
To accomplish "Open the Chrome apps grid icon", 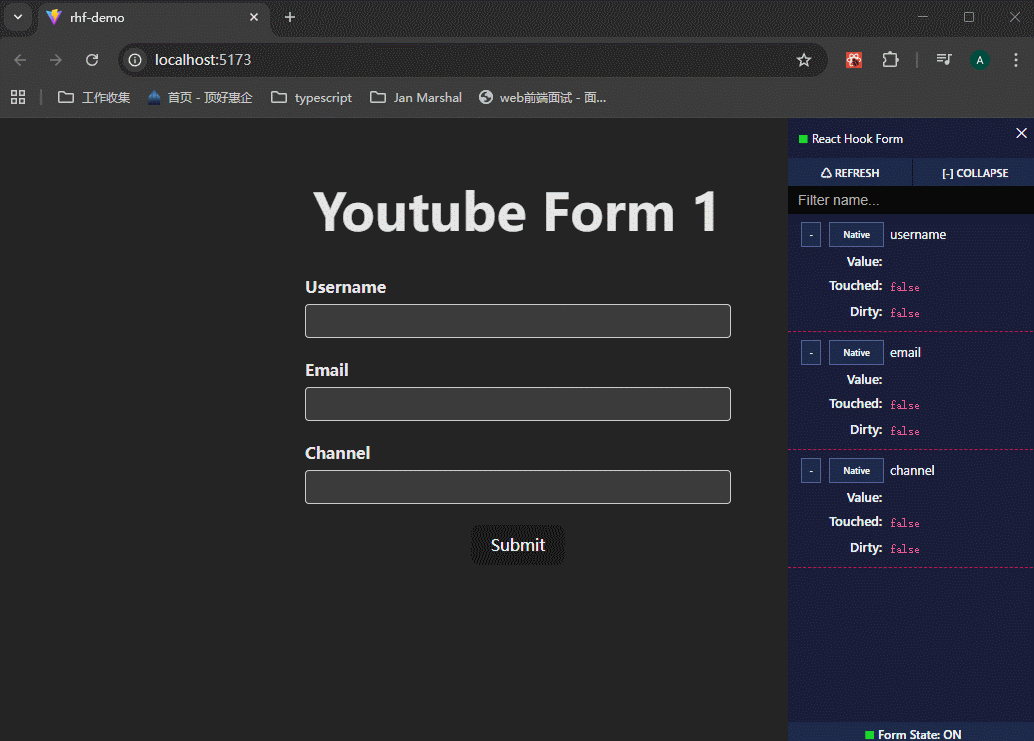I will [18, 97].
